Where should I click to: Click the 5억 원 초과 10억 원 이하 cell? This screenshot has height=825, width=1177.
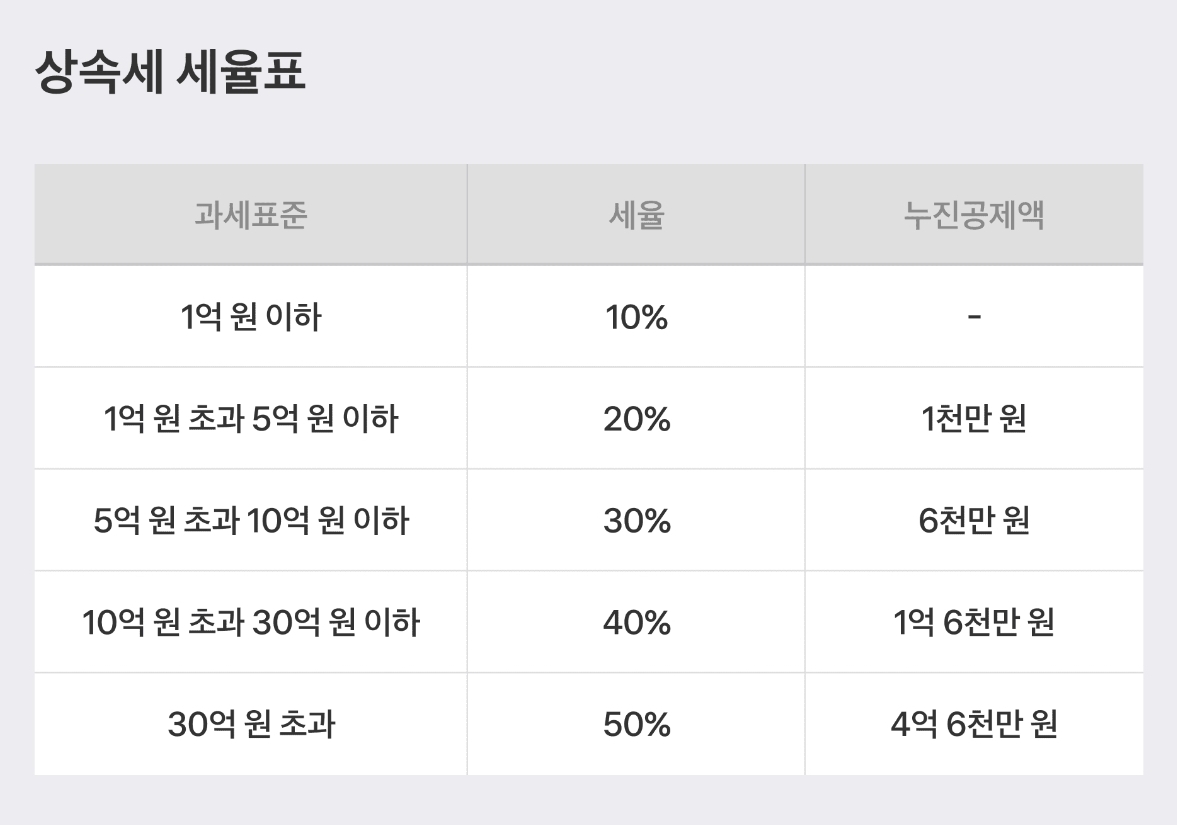coord(250,522)
